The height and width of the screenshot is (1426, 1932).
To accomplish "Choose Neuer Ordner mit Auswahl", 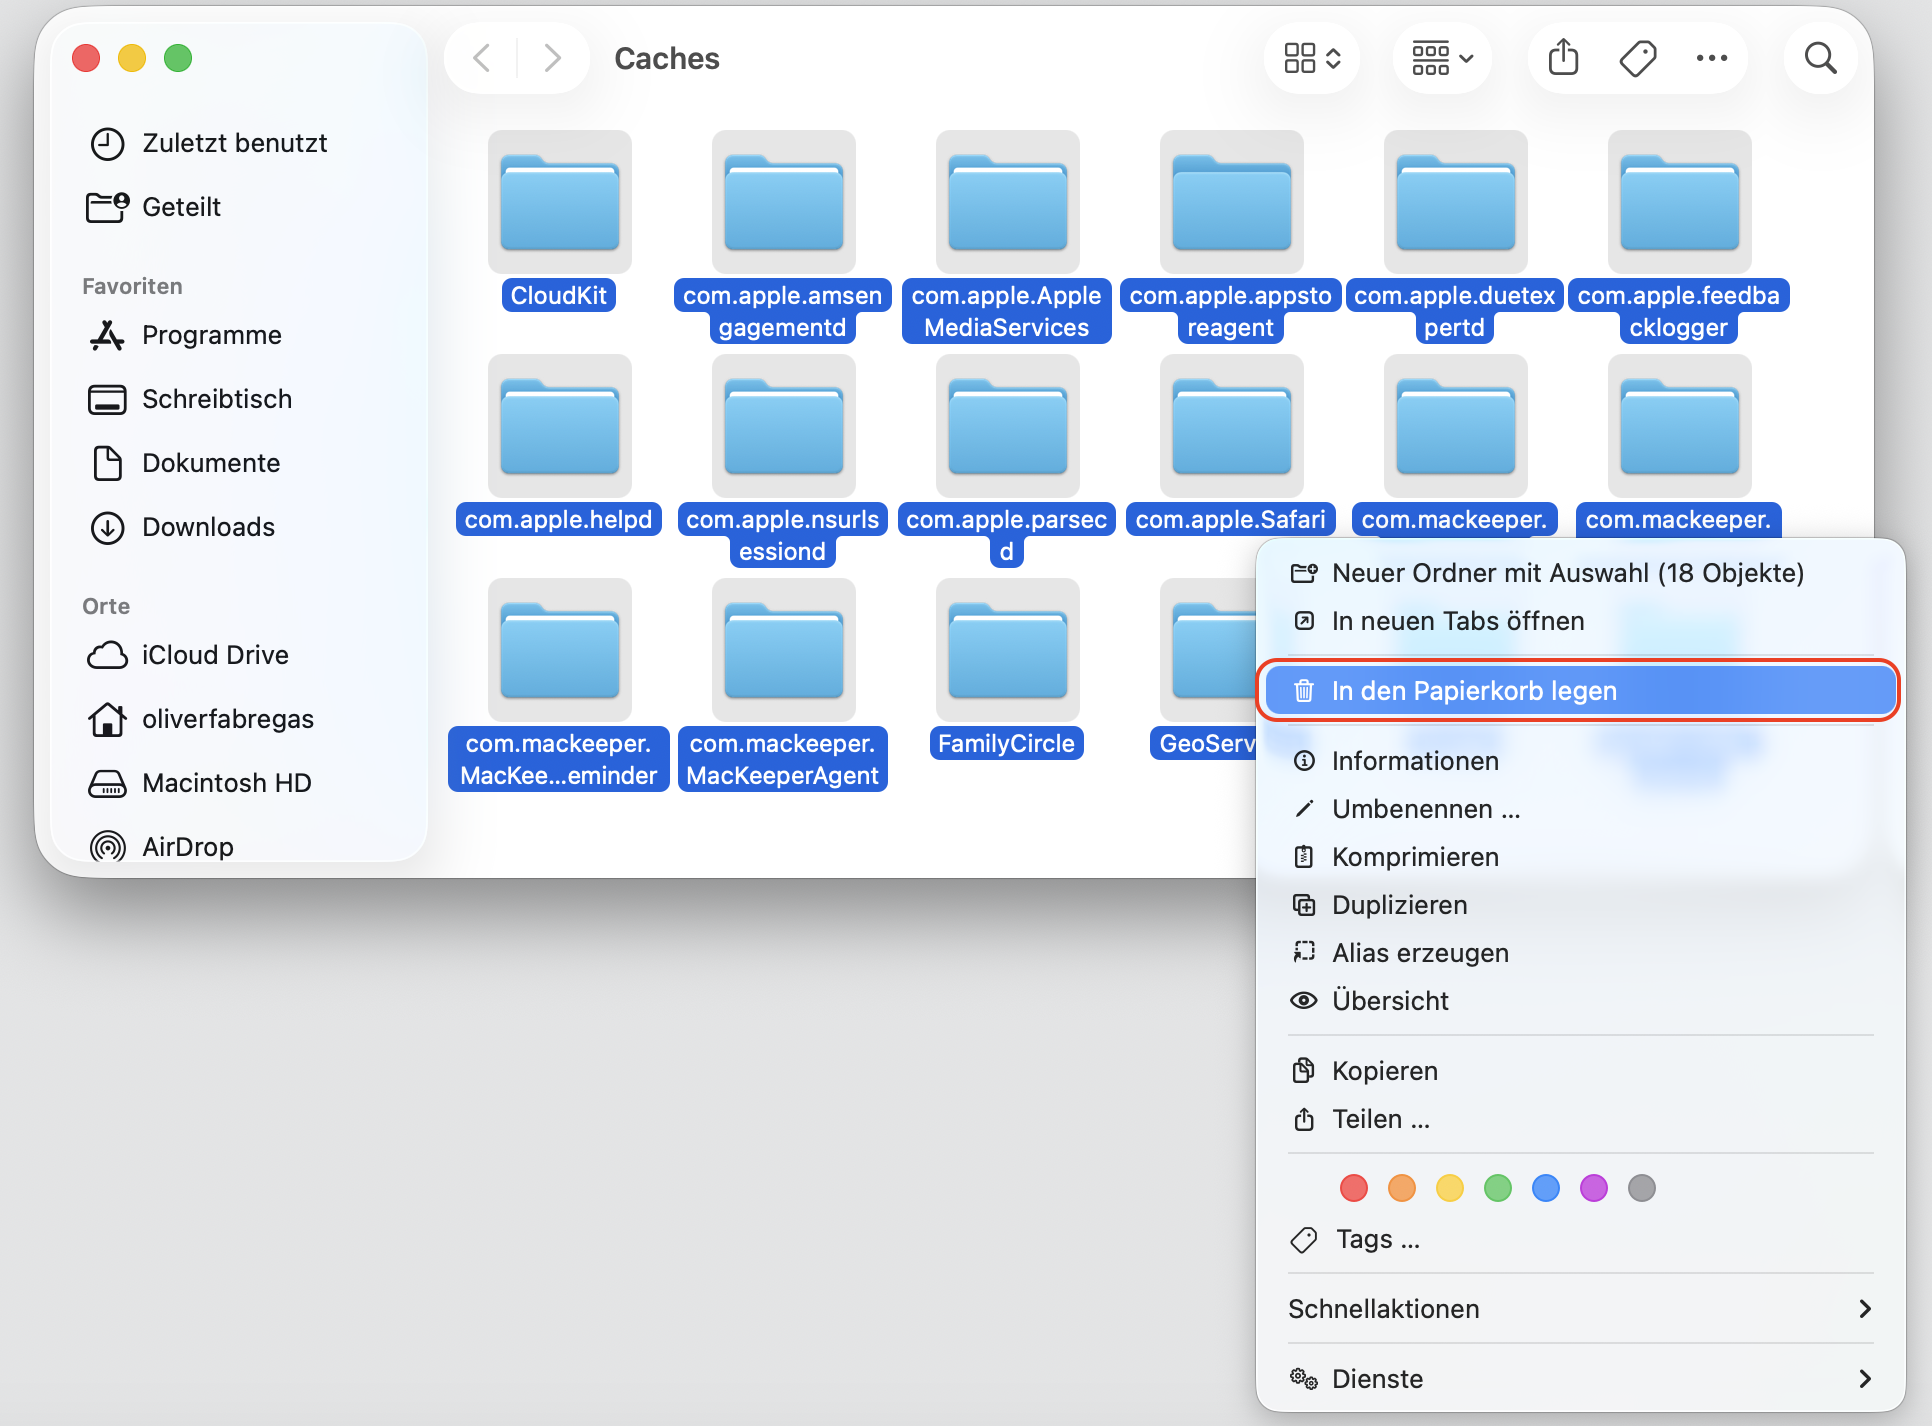I will pos(1580,573).
